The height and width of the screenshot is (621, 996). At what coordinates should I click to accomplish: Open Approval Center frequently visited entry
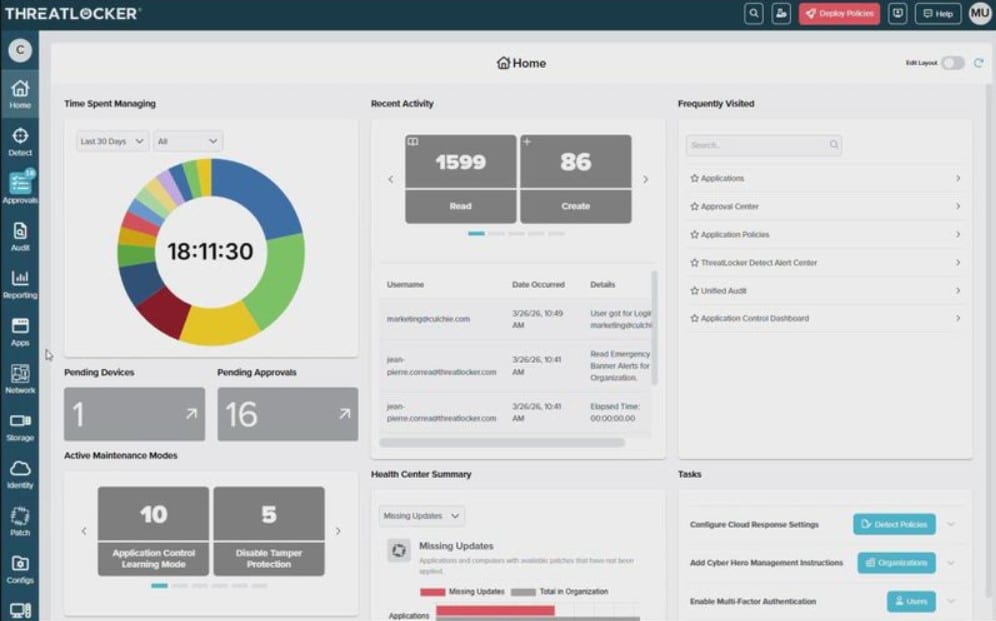point(825,206)
